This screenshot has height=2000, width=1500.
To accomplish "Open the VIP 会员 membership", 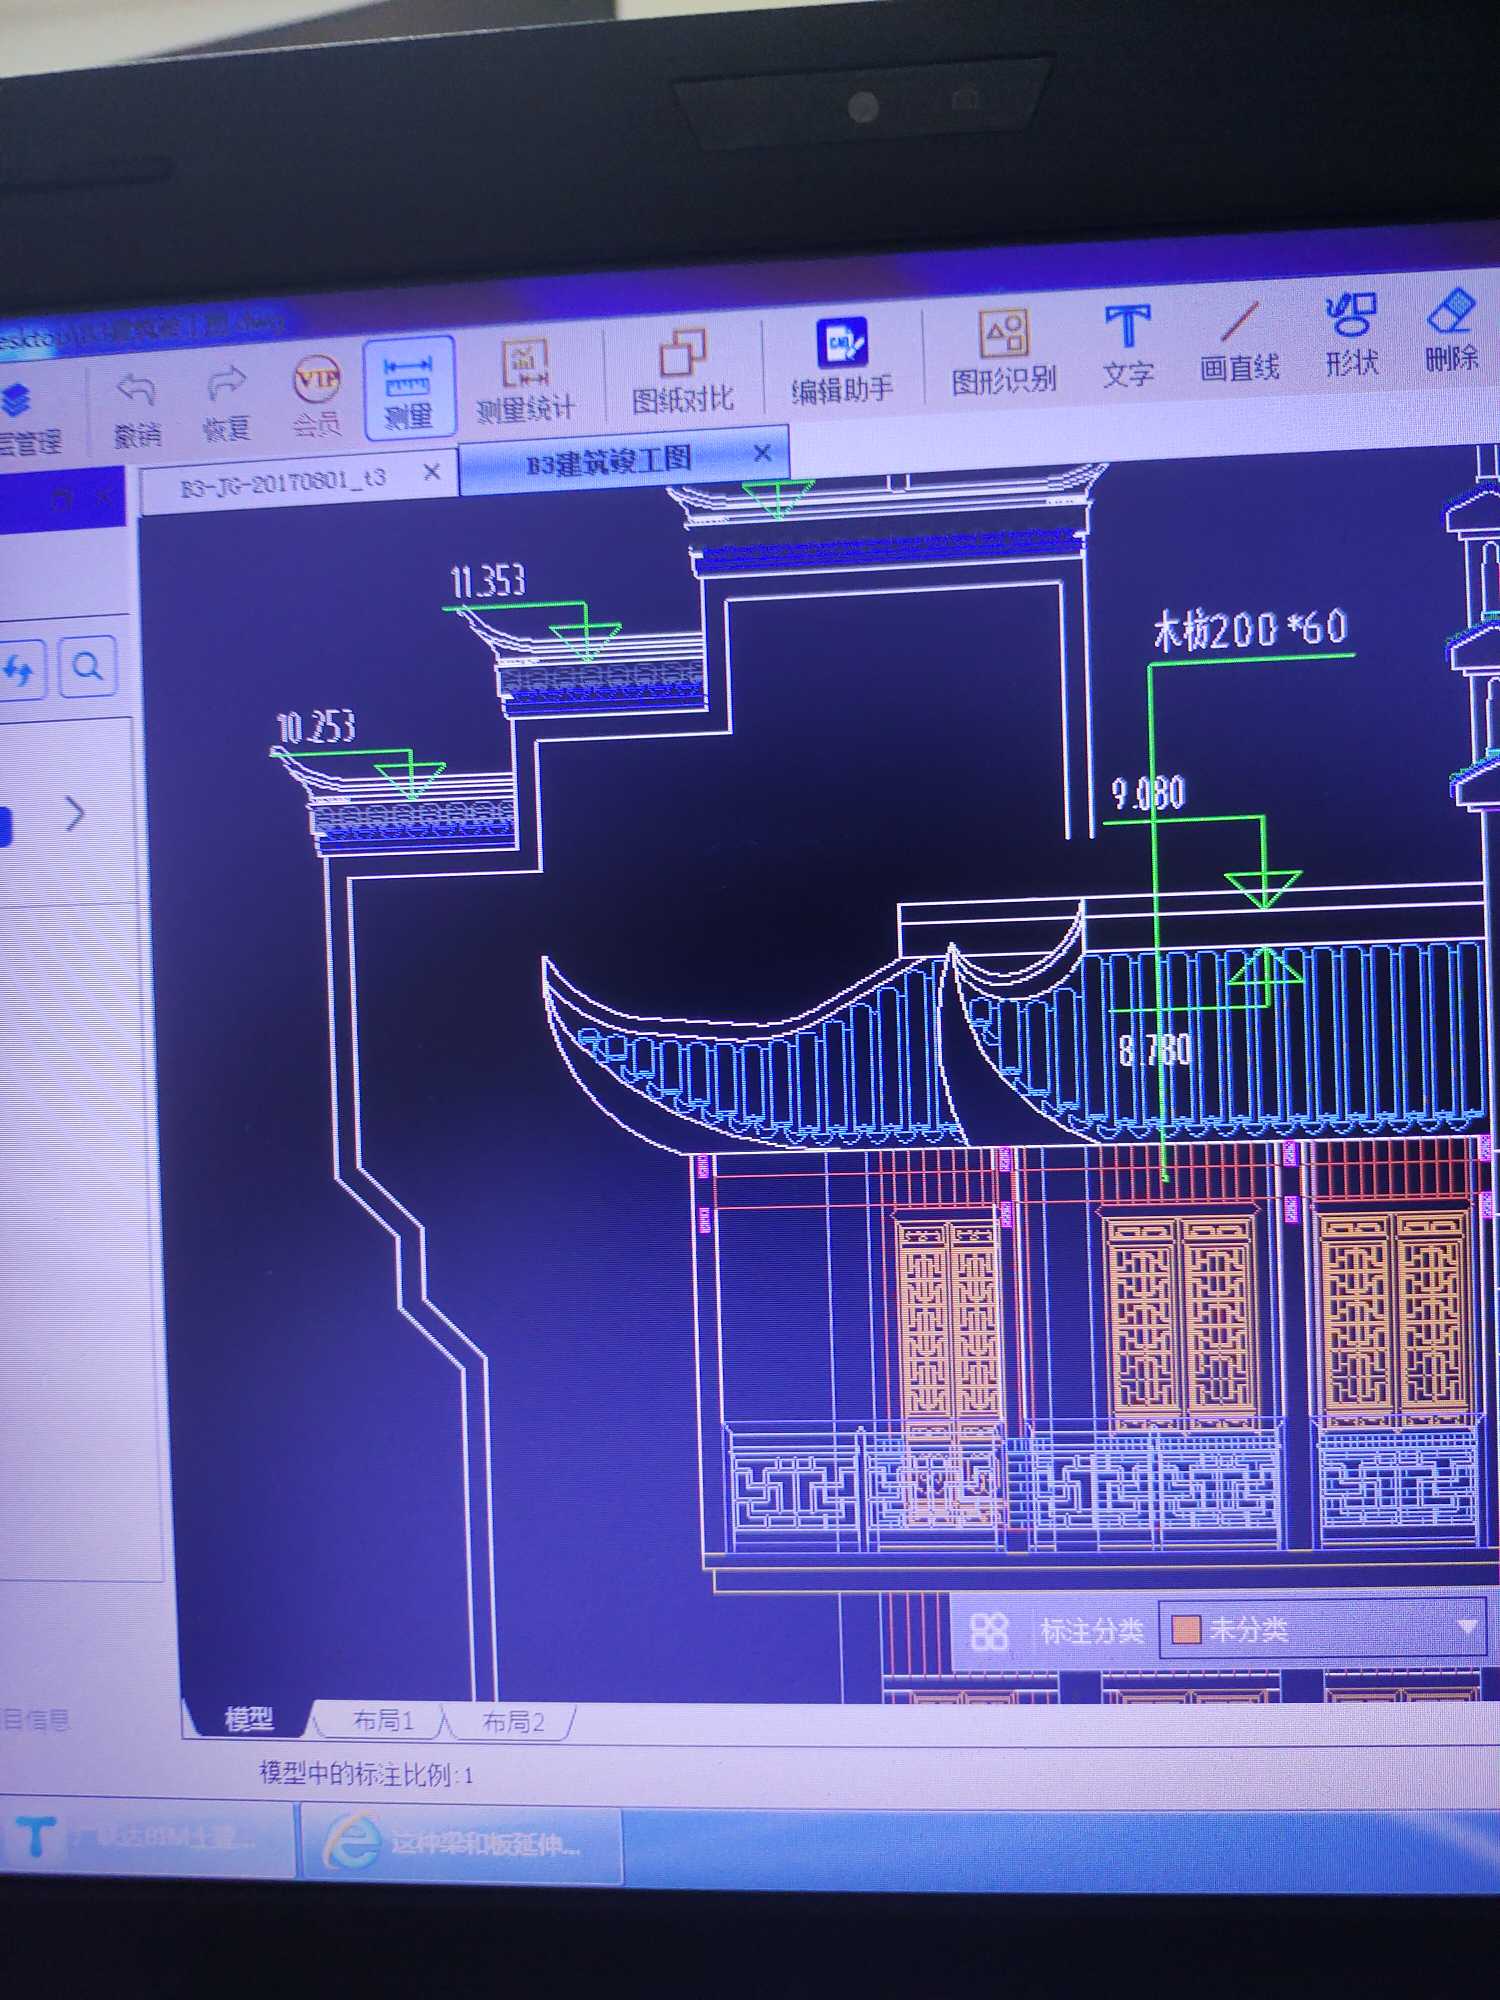I will pos(316,397).
